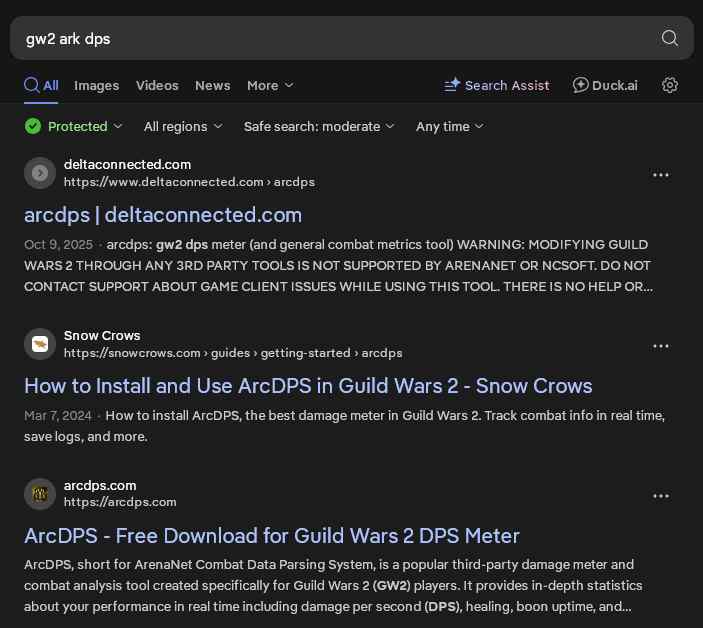Click the 'deltaconnected.com' site name text
The image size is (703, 628).
tap(127, 165)
